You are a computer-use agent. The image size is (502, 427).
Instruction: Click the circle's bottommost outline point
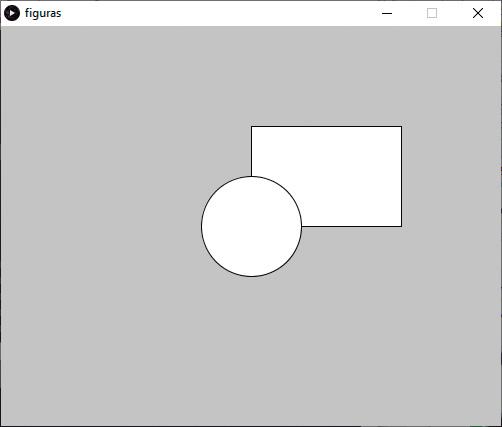coord(252,276)
